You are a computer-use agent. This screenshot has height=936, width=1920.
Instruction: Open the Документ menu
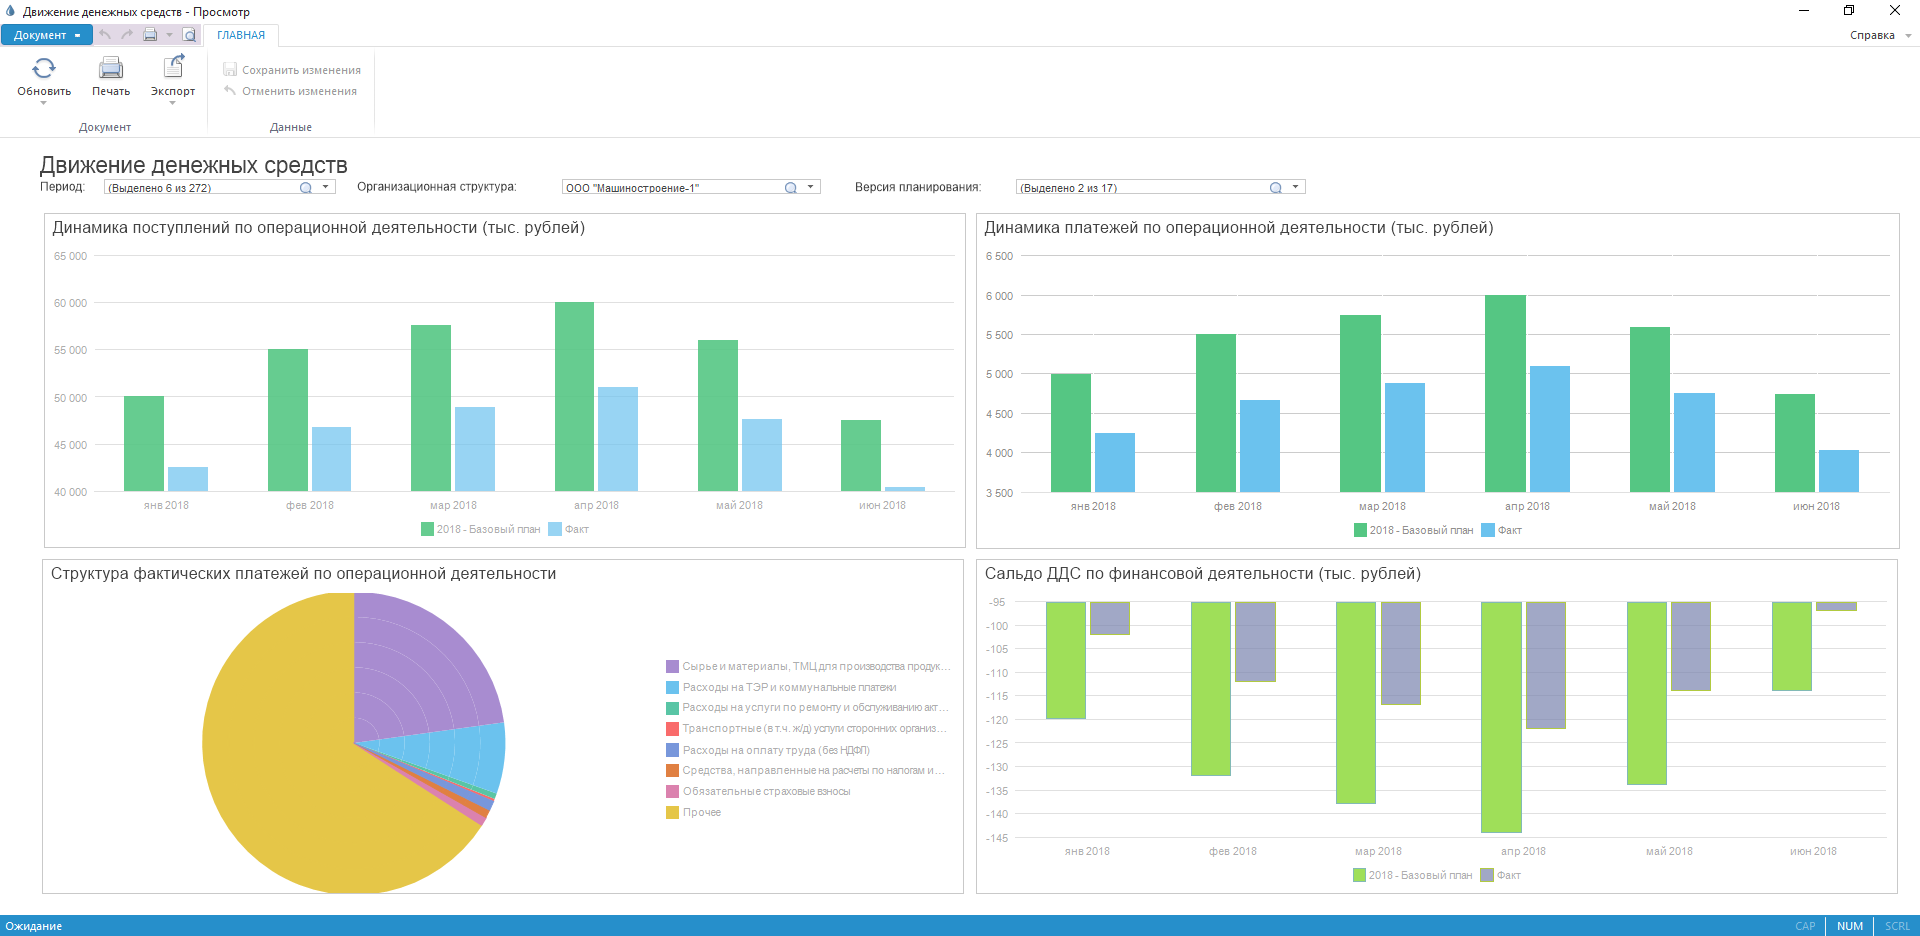click(x=46, y=35)
